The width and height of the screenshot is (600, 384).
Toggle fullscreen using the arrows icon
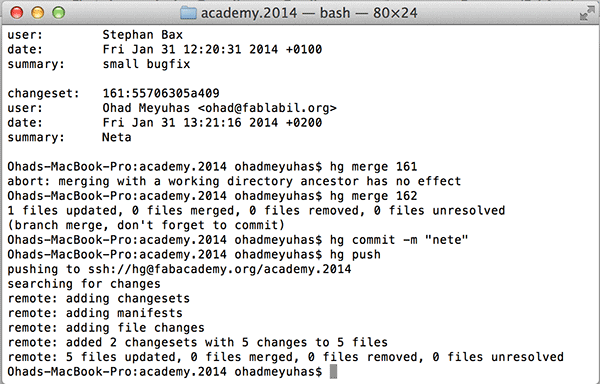pos(587,13)
